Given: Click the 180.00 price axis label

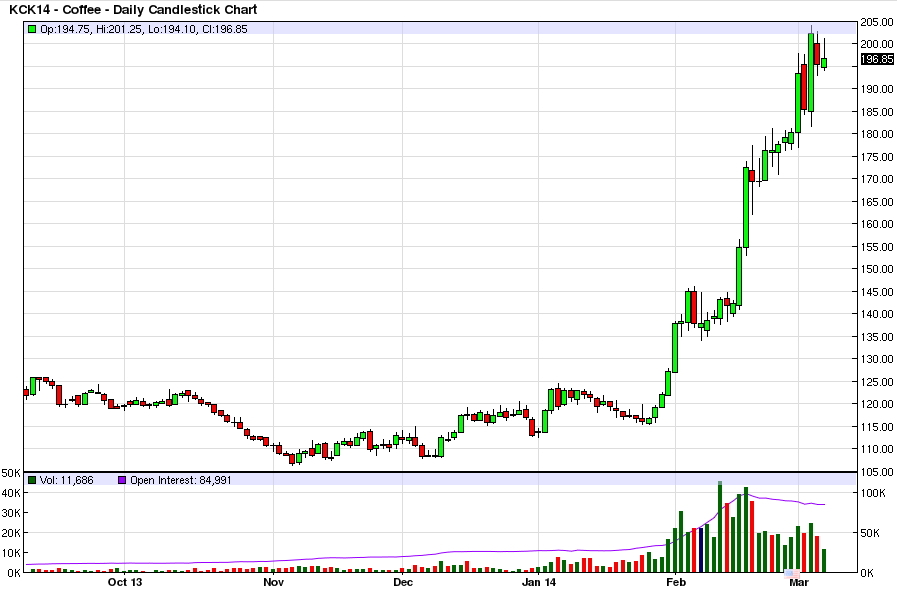Looking at the screenshot, I should coord(877,134).
